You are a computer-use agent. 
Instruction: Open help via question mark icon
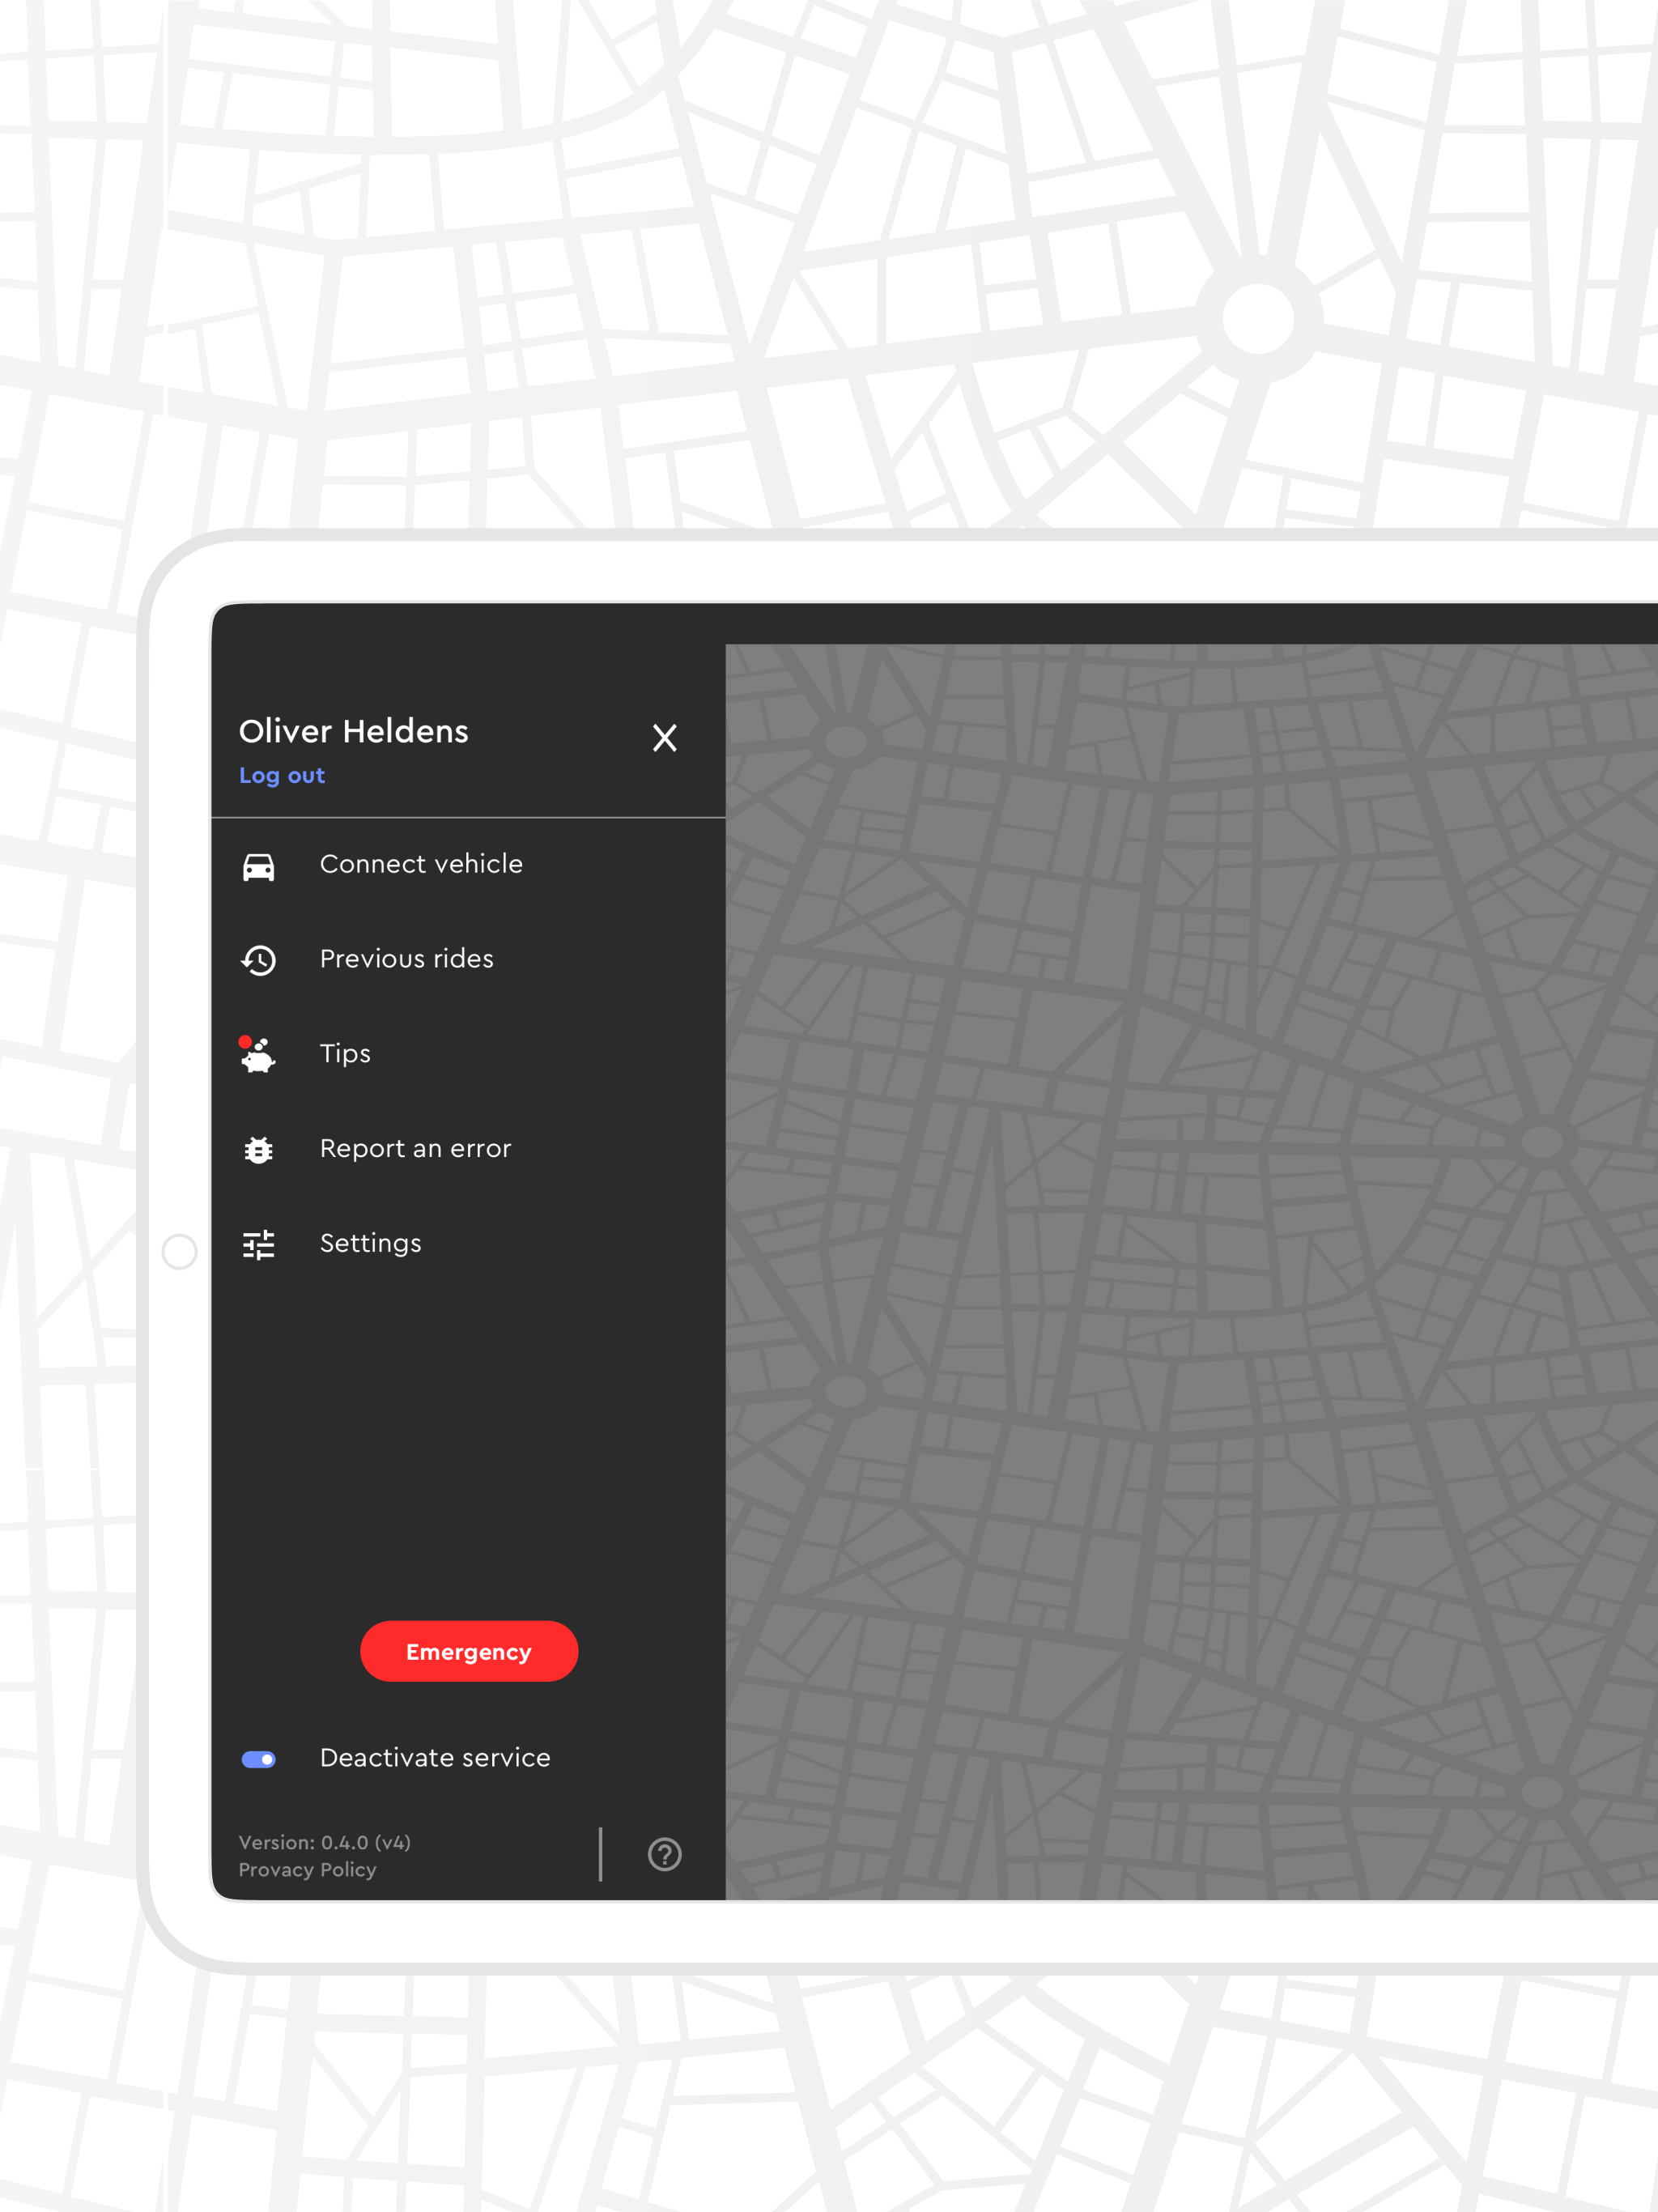(664, 1854)
